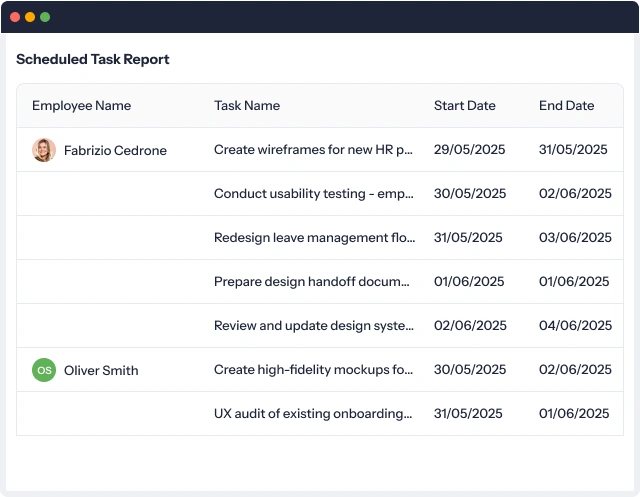The width and height of the screenshot is (640, 497).
Task: Click the End Date column header
Action: coord(567,106)
